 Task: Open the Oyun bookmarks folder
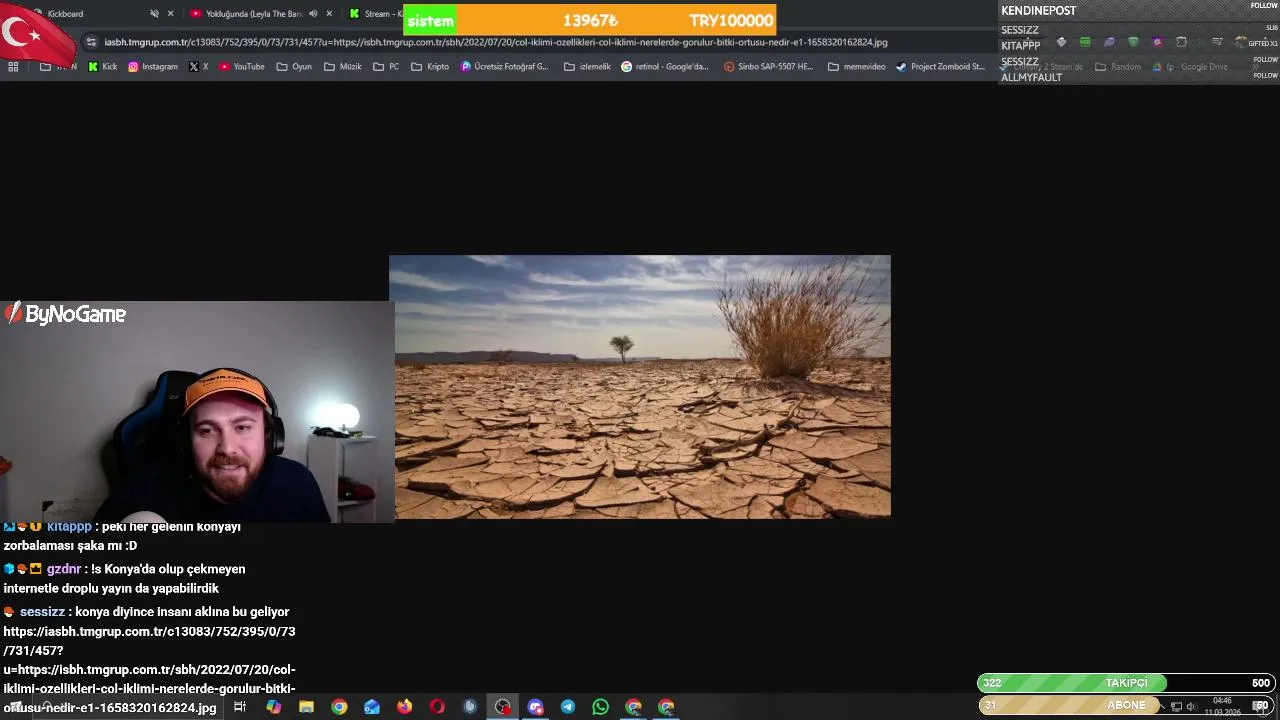point(294,67)
